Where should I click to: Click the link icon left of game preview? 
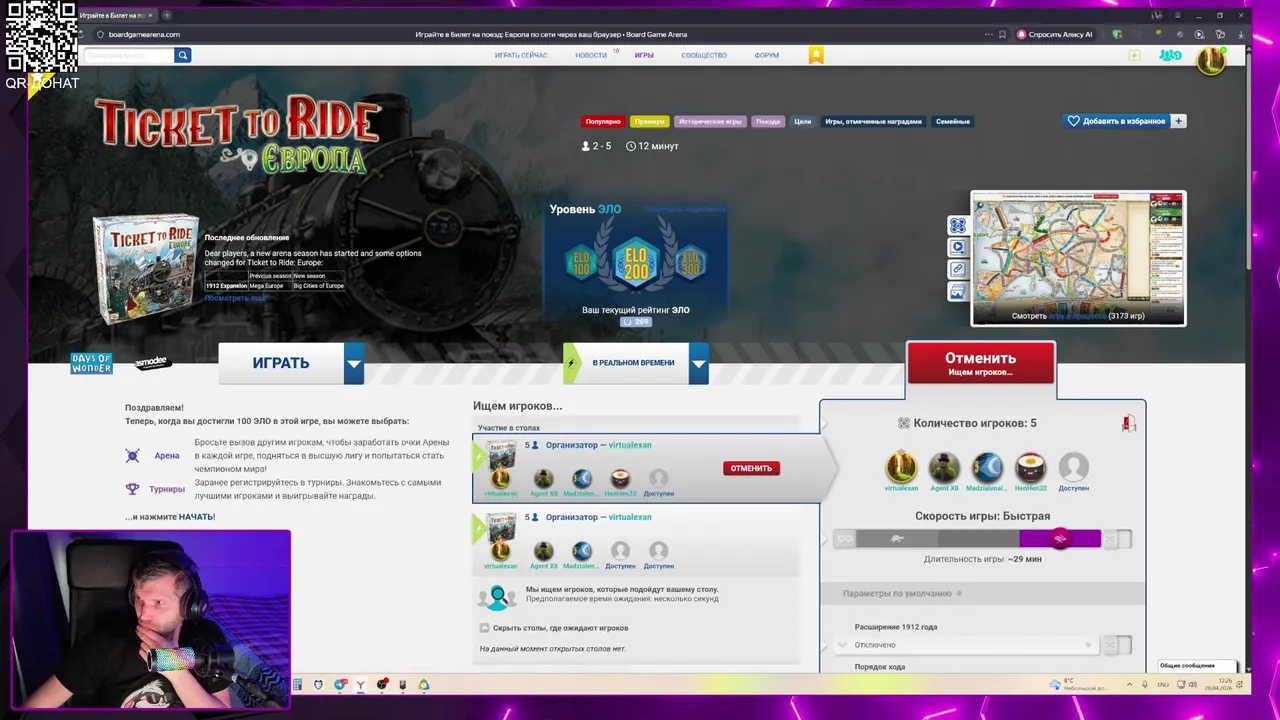(x=957, y=269)
